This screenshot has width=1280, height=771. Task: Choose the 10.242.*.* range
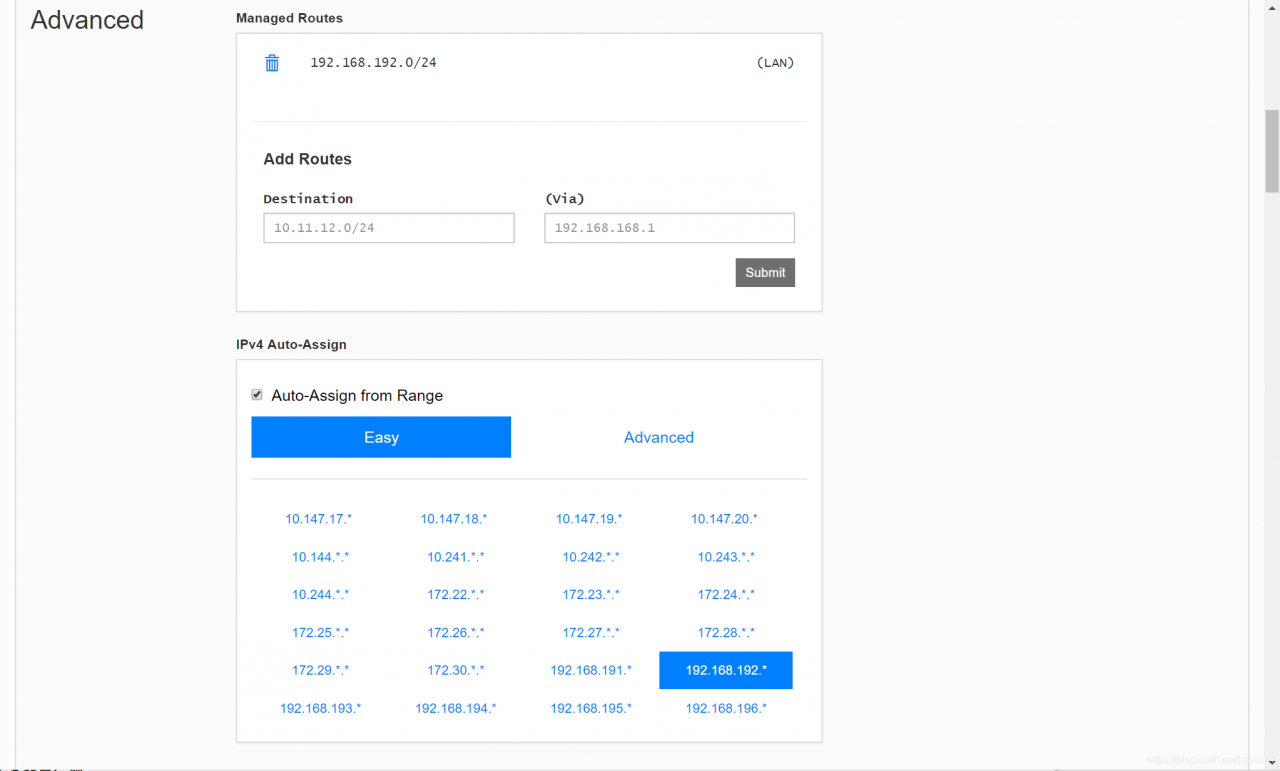pos(591,557)
